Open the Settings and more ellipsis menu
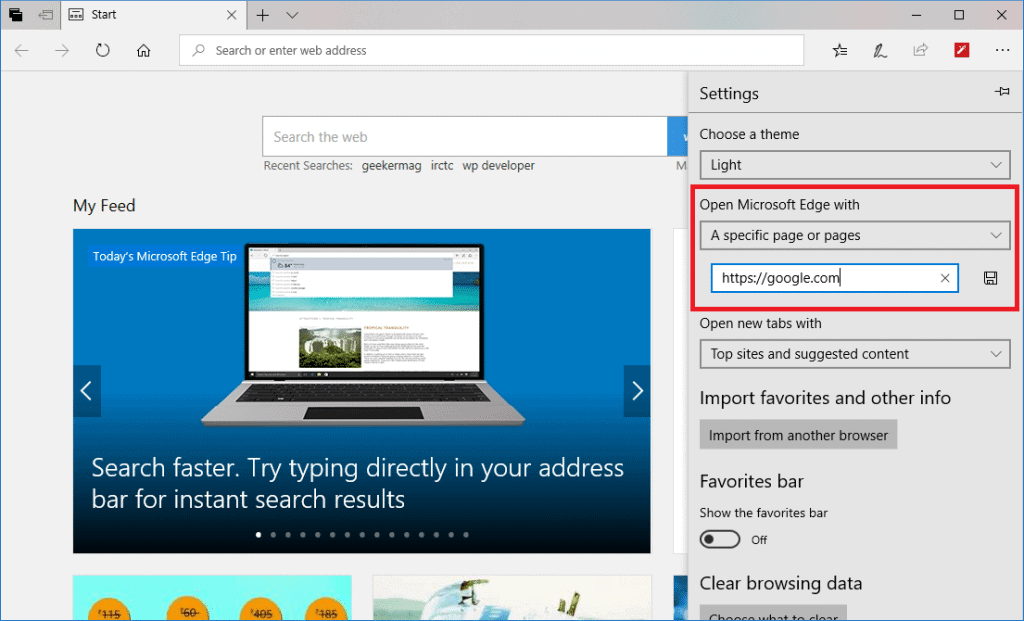 [x=1002, y=50]
